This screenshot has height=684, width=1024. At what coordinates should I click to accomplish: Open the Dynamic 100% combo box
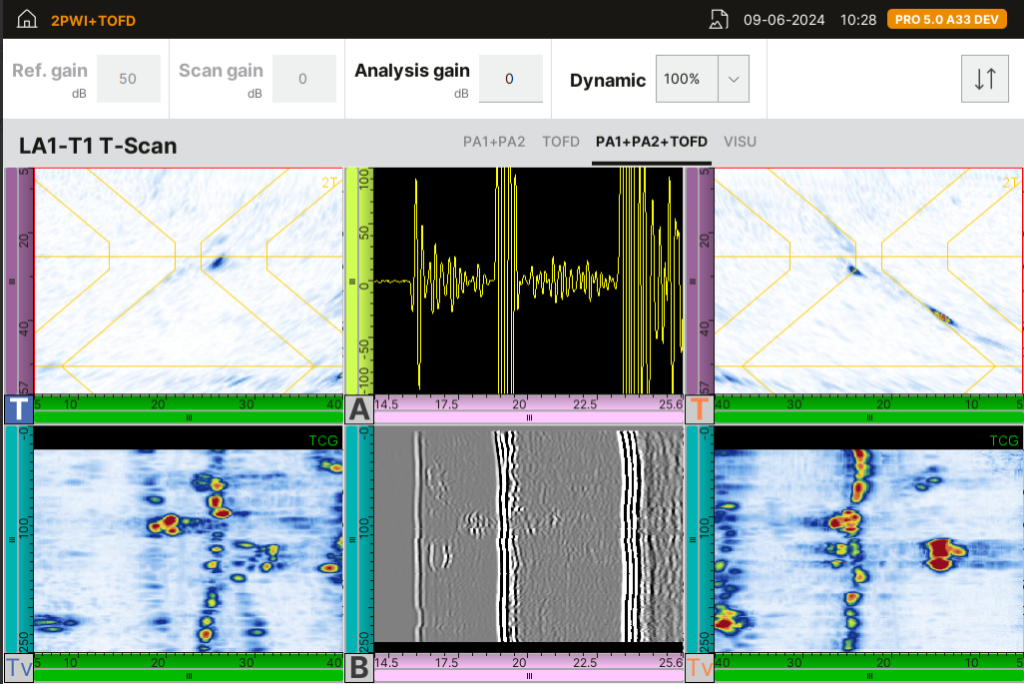point(687,79)
